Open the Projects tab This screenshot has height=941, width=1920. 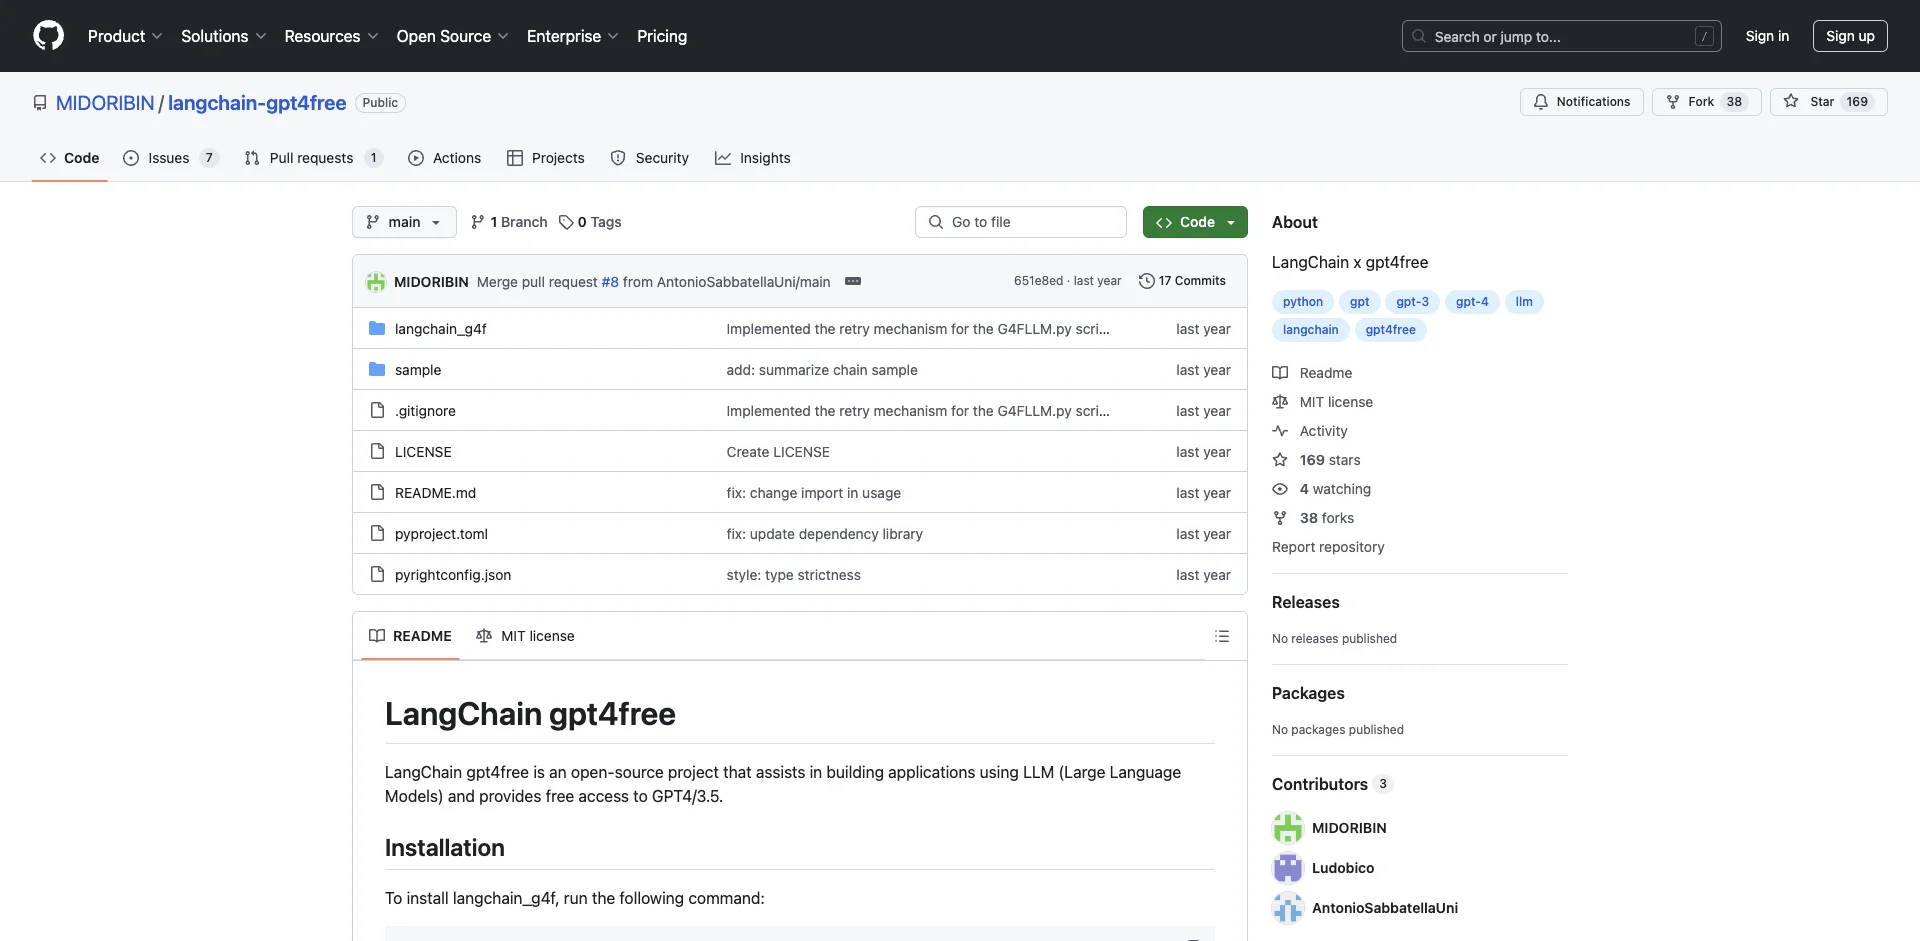click(545, 158)
